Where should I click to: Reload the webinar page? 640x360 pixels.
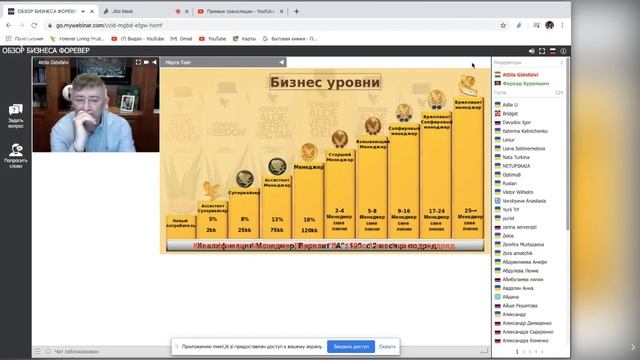click(x=34, y=25)
